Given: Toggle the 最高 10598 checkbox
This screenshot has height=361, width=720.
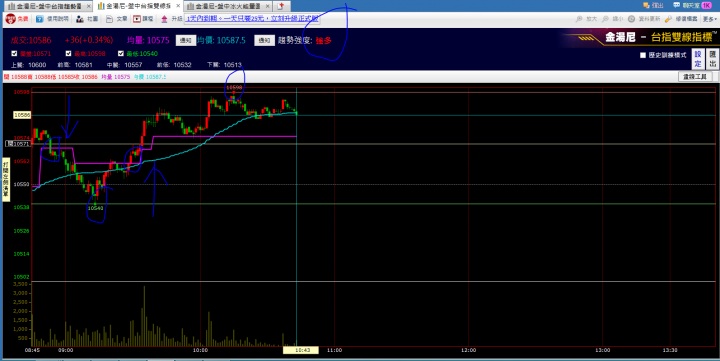Looking at the screenshot, I should [x=68, y=53].
